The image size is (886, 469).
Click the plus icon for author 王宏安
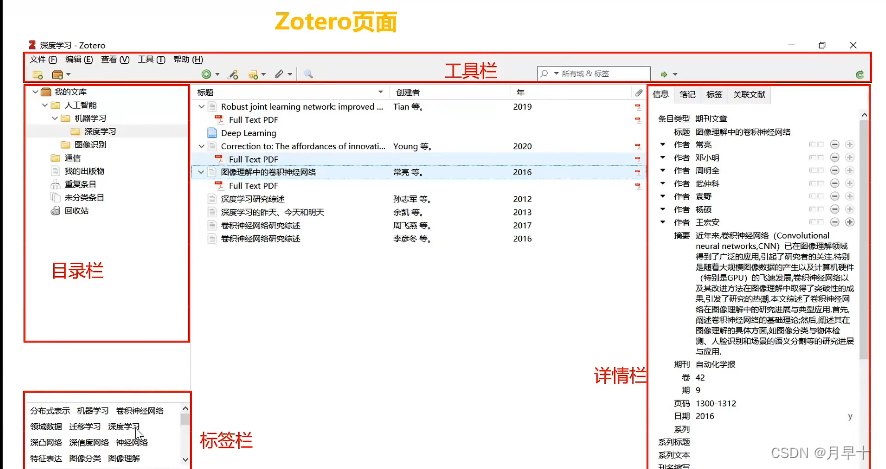click(849, 222)
